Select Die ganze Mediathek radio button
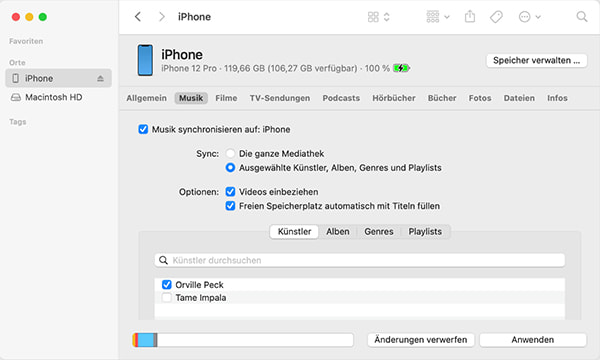Image resolution: width=600 pixels, height=360 pixels. click(230, 154)
